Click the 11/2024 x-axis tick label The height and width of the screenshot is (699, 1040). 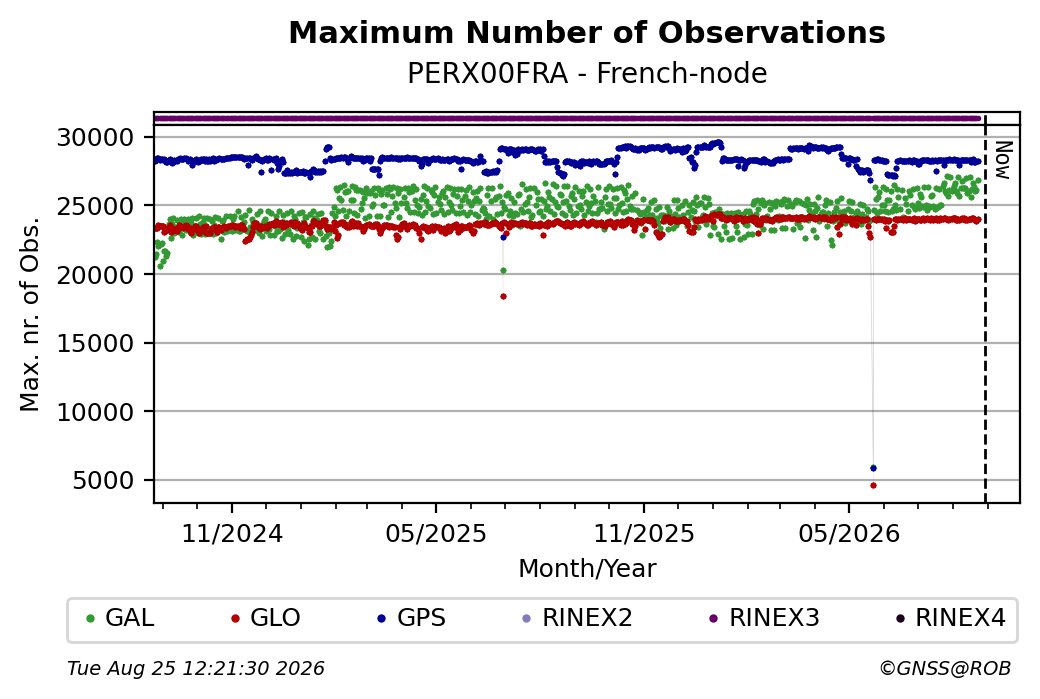tap(232, 533)
